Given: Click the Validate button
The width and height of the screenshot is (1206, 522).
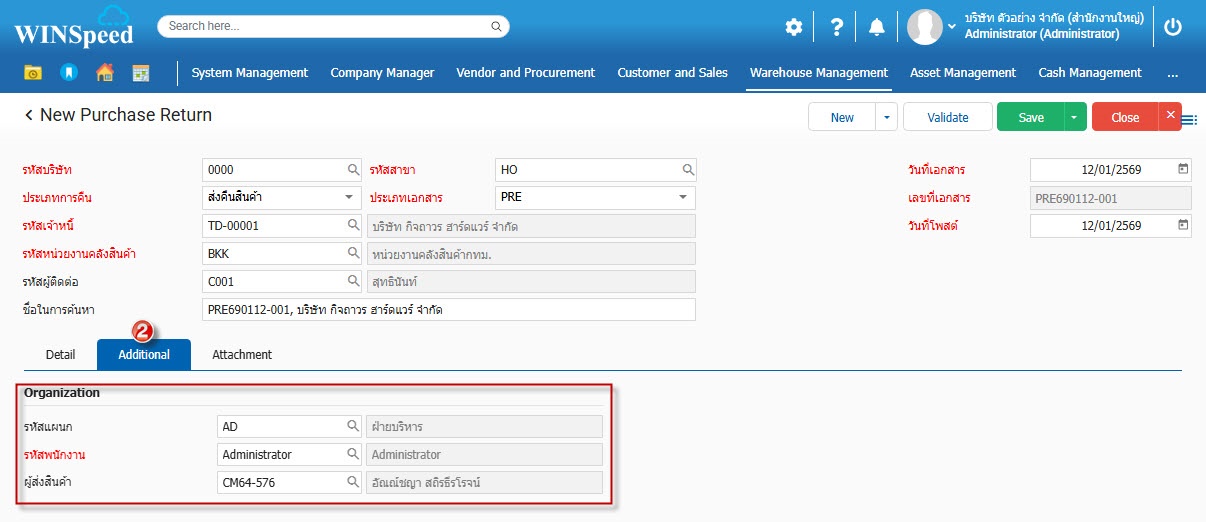Looking at the screenshot, I should [x=947, y=117].
